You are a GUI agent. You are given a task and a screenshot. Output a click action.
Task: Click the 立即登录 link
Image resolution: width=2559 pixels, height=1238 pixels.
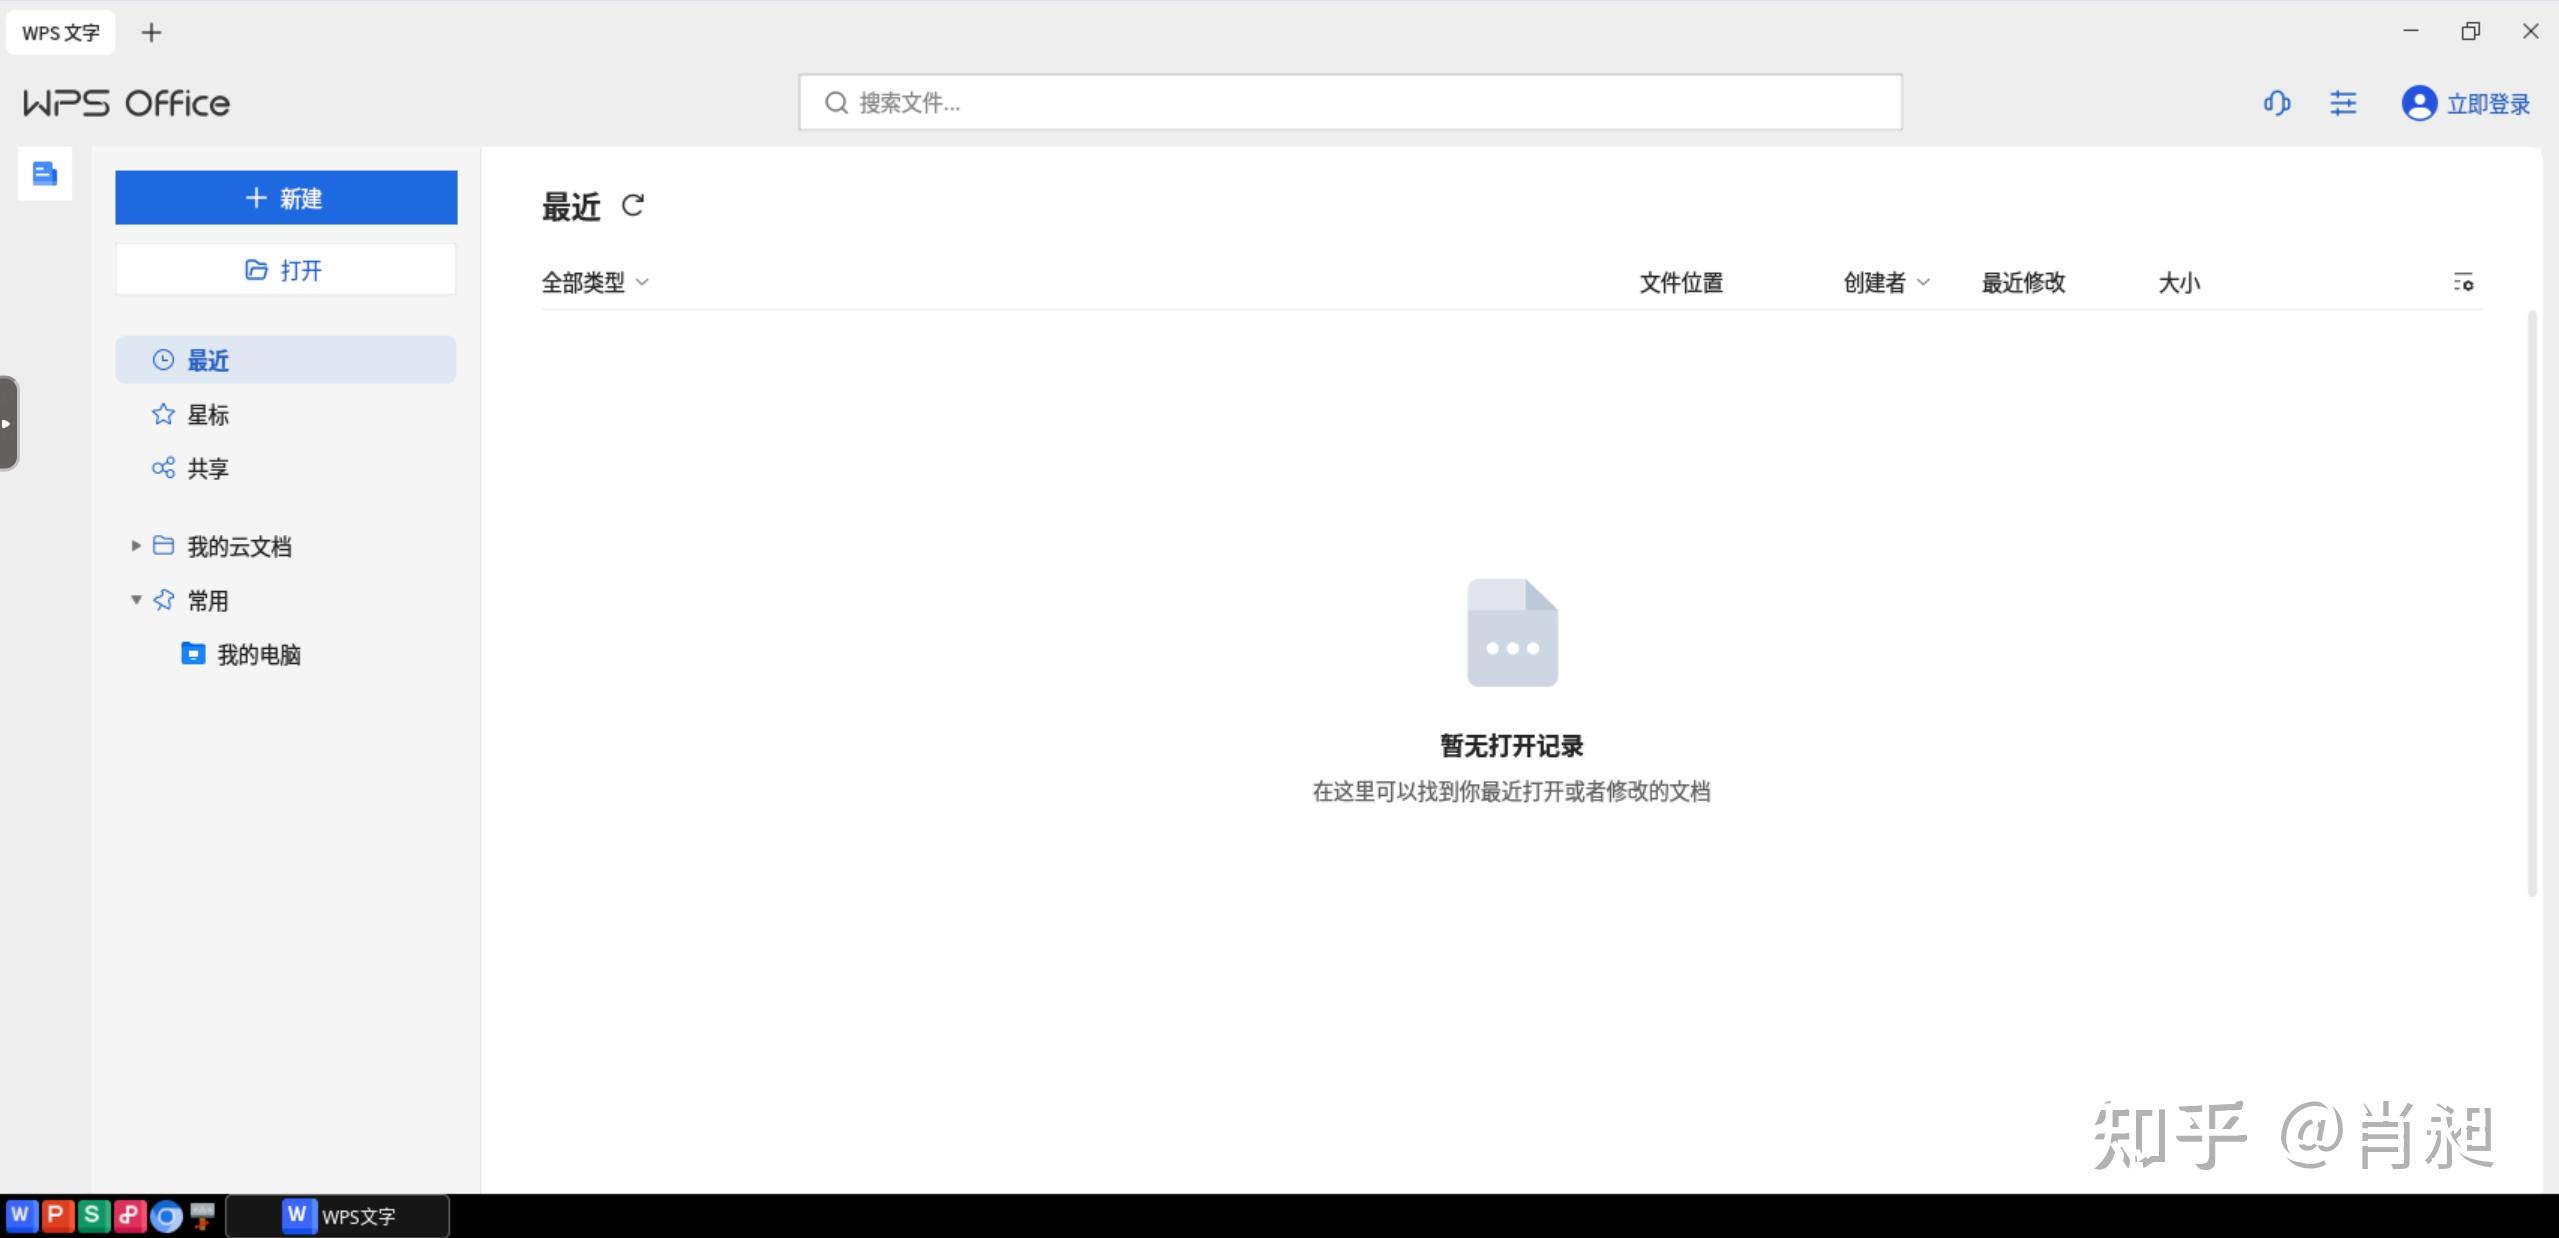click(2488, 104)
